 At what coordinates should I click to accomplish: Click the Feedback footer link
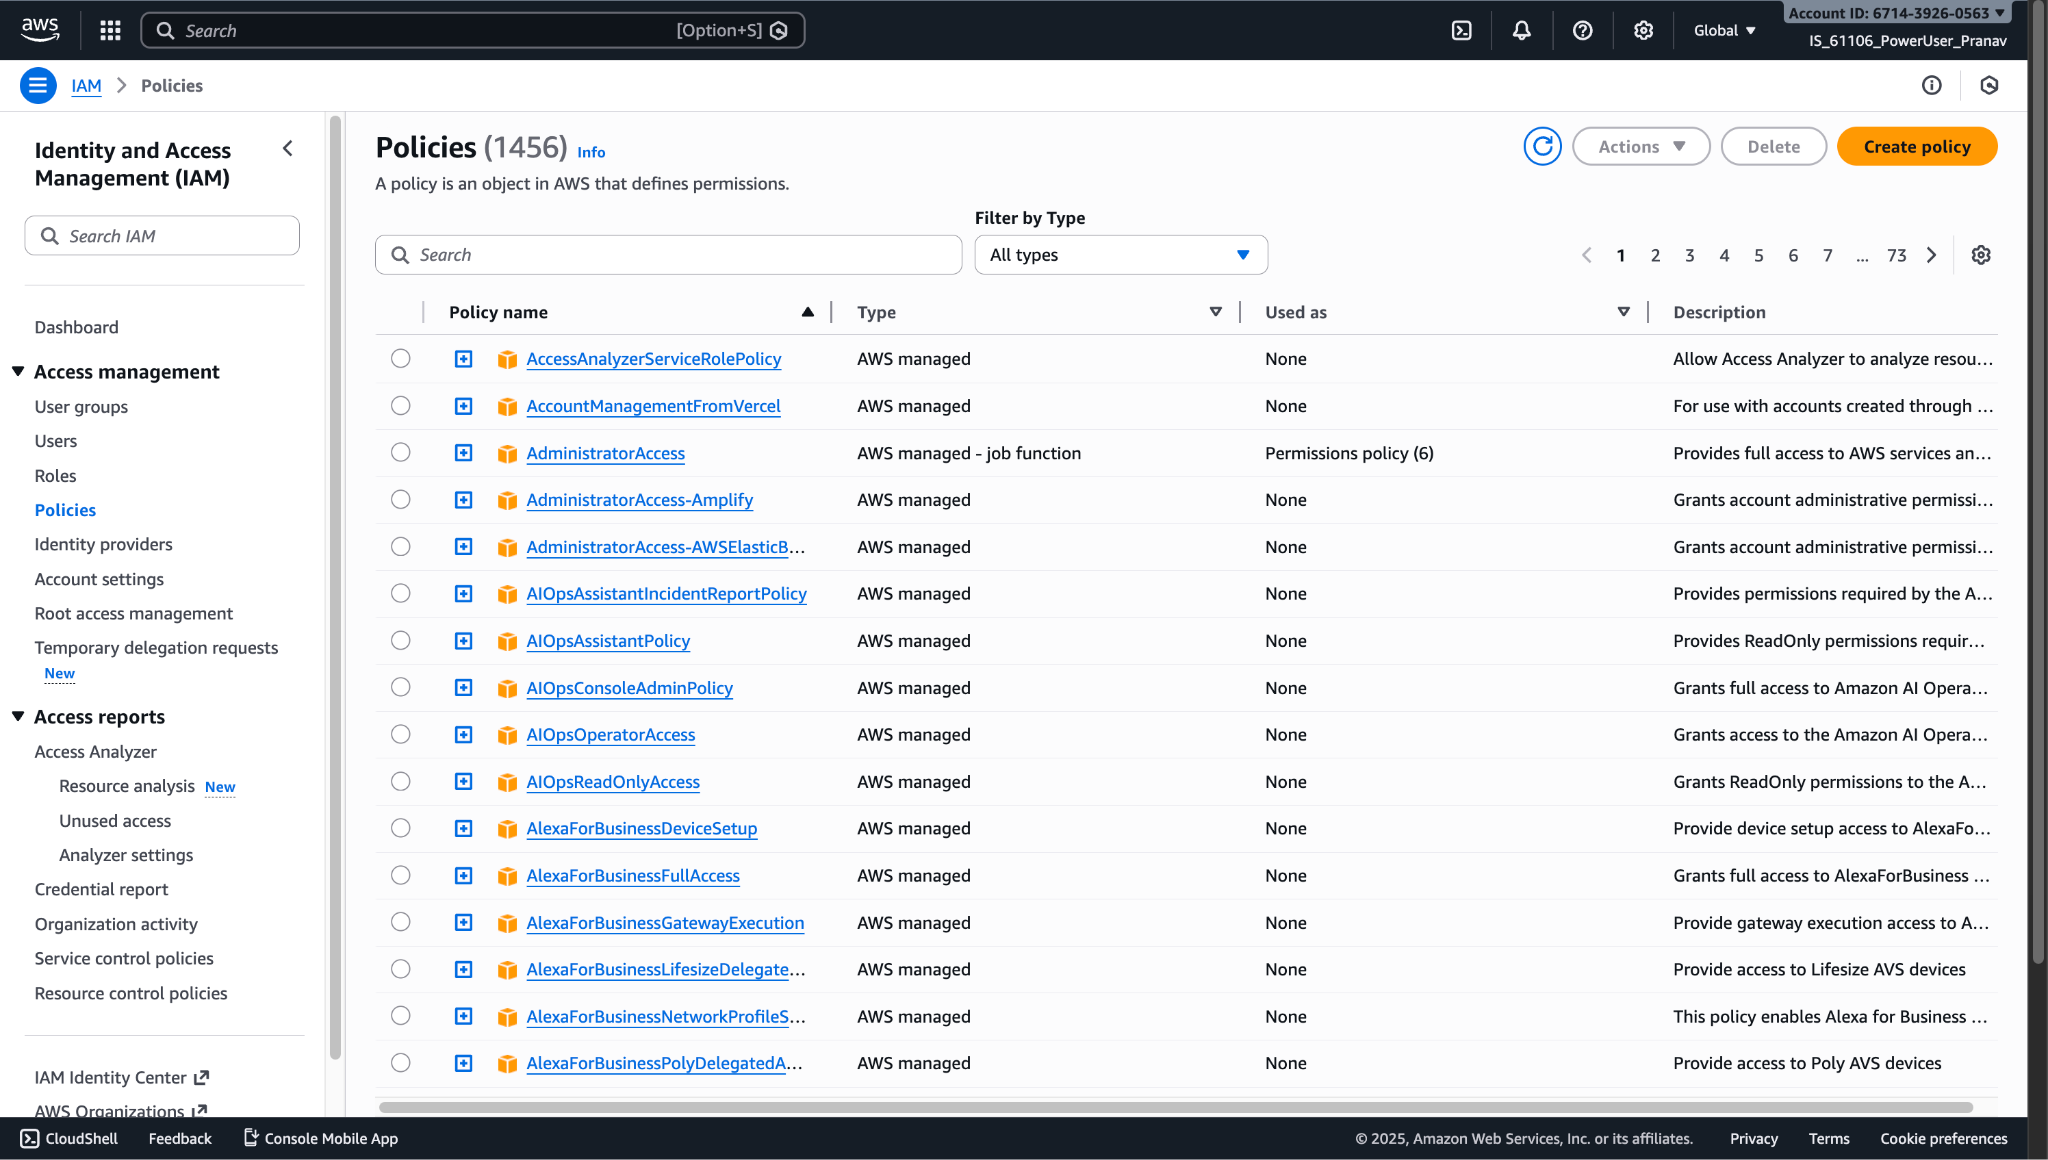pos(180,1138)
